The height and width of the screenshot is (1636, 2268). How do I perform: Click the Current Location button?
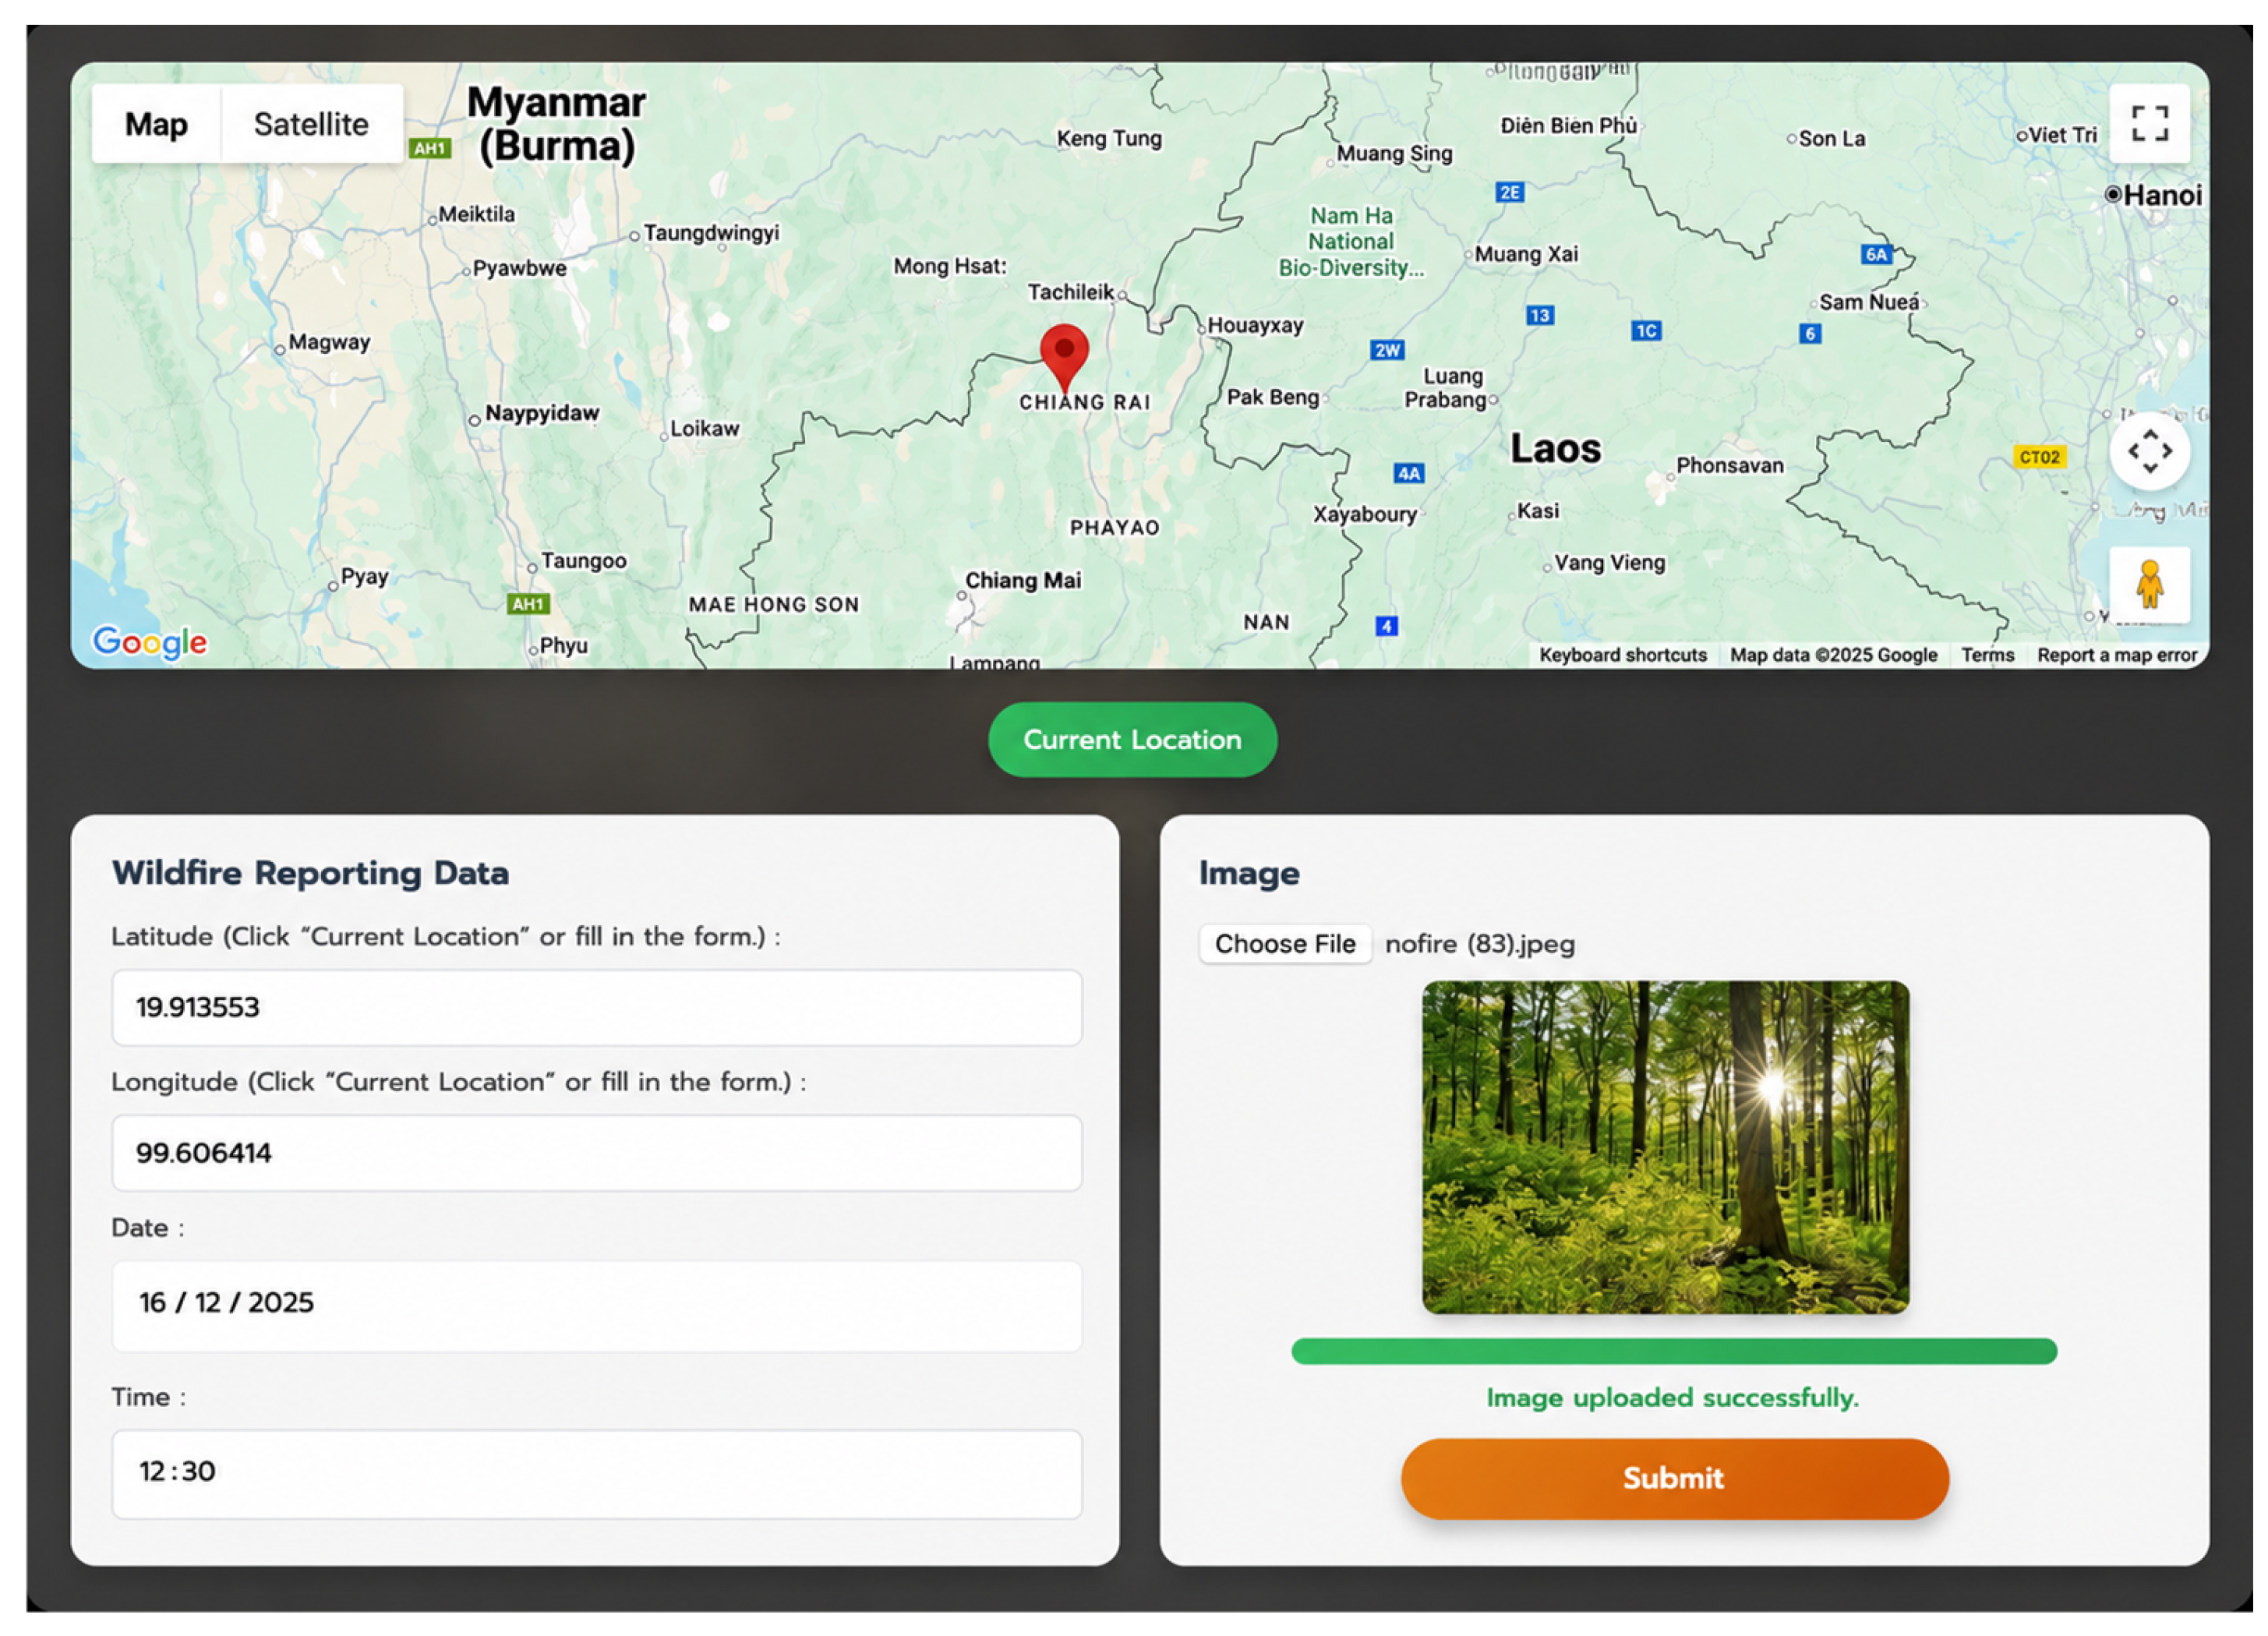[x=1132, y=740]
